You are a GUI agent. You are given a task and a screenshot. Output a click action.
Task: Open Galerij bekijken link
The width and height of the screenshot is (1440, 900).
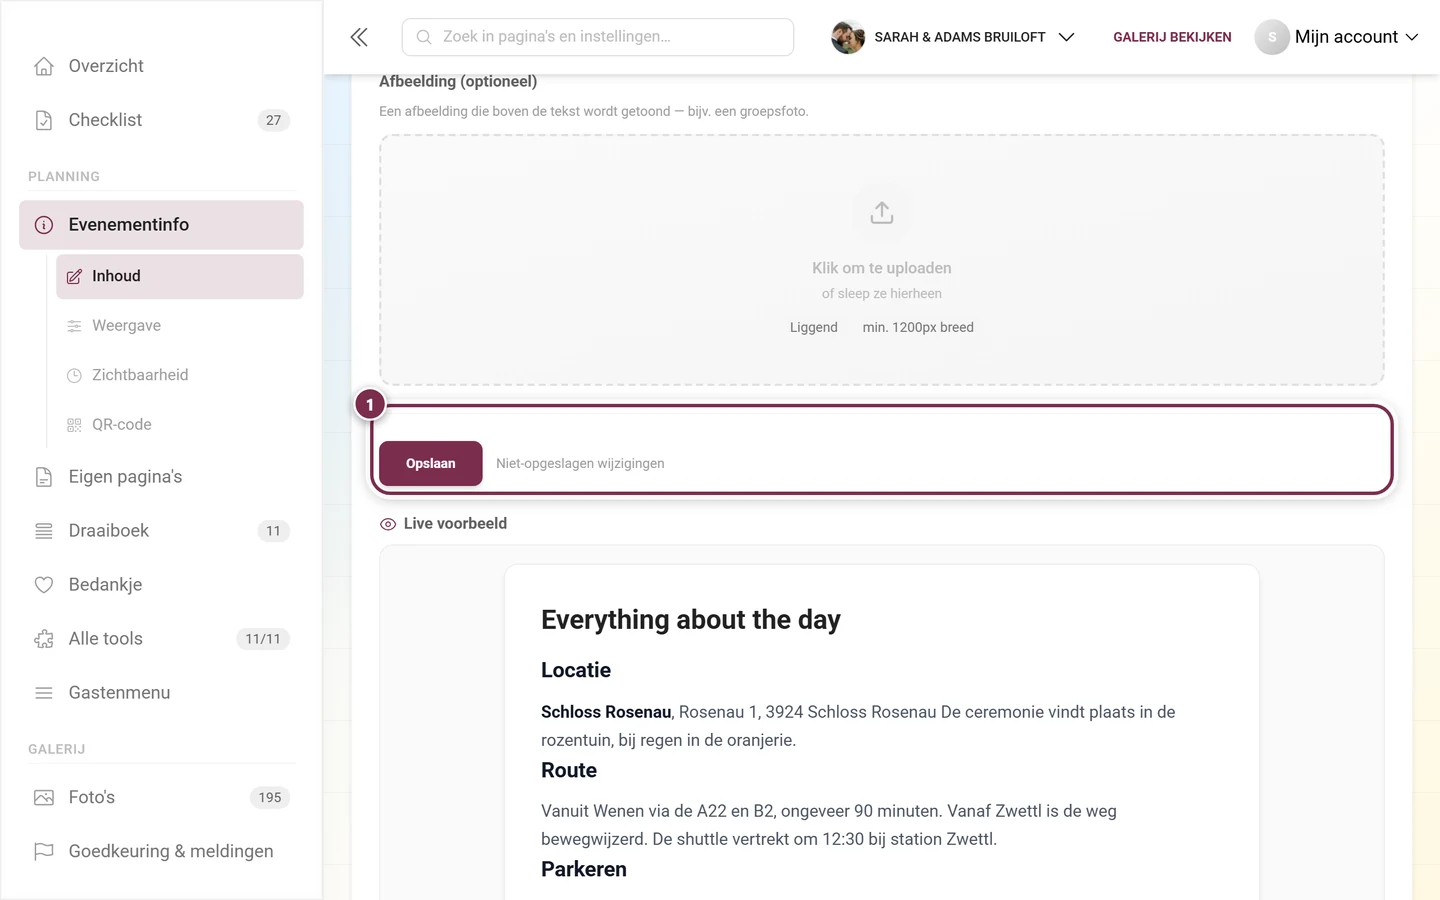coord(1172,37)
